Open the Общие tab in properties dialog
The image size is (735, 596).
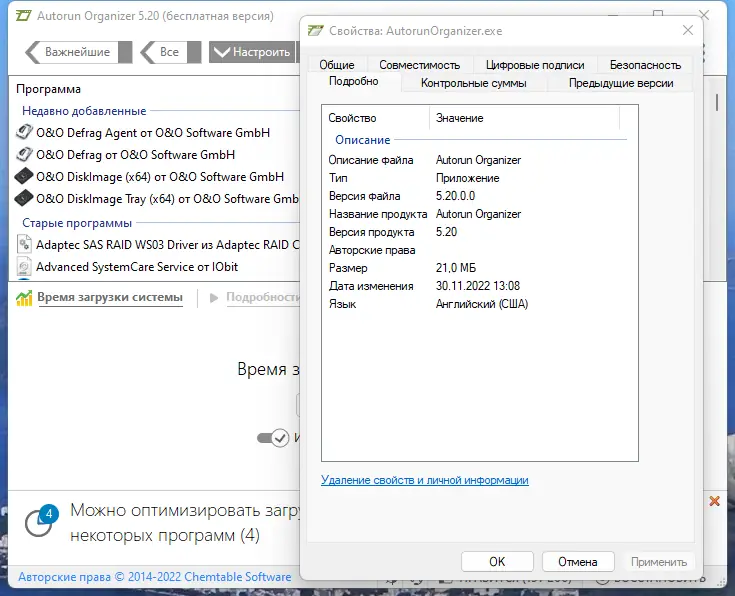337,65
